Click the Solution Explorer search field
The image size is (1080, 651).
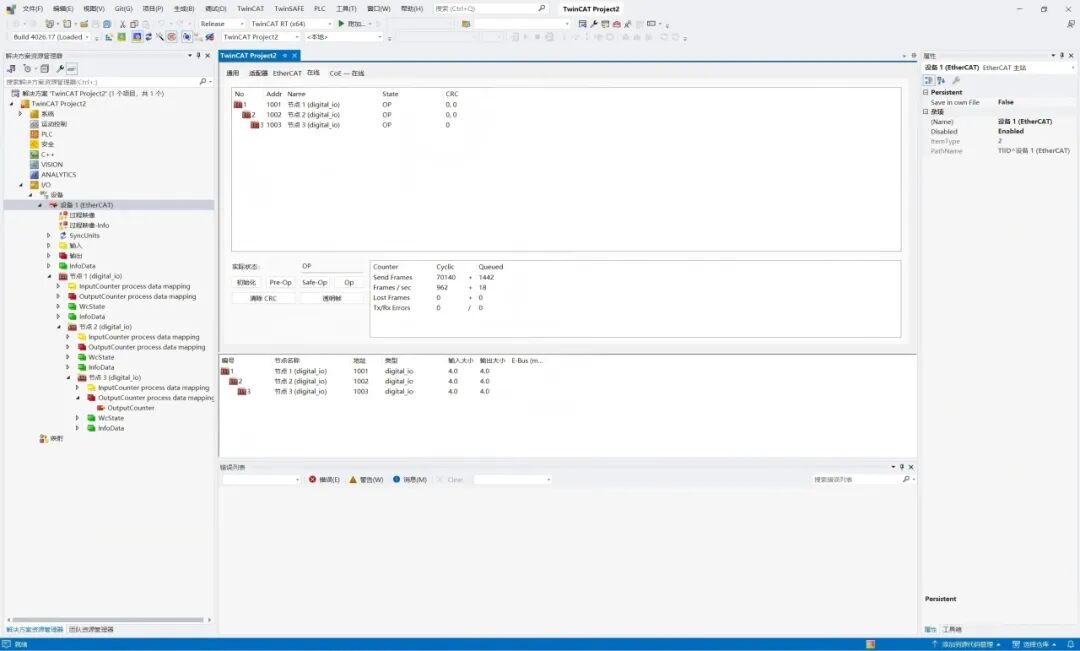tap(100, 82)
